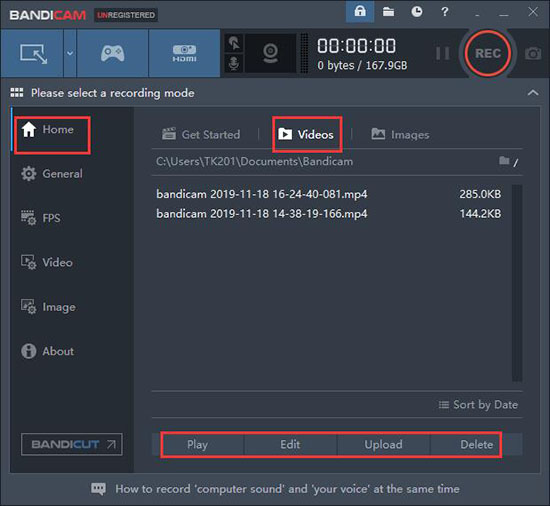Click 144.2KB file size entry

(480, 214)
